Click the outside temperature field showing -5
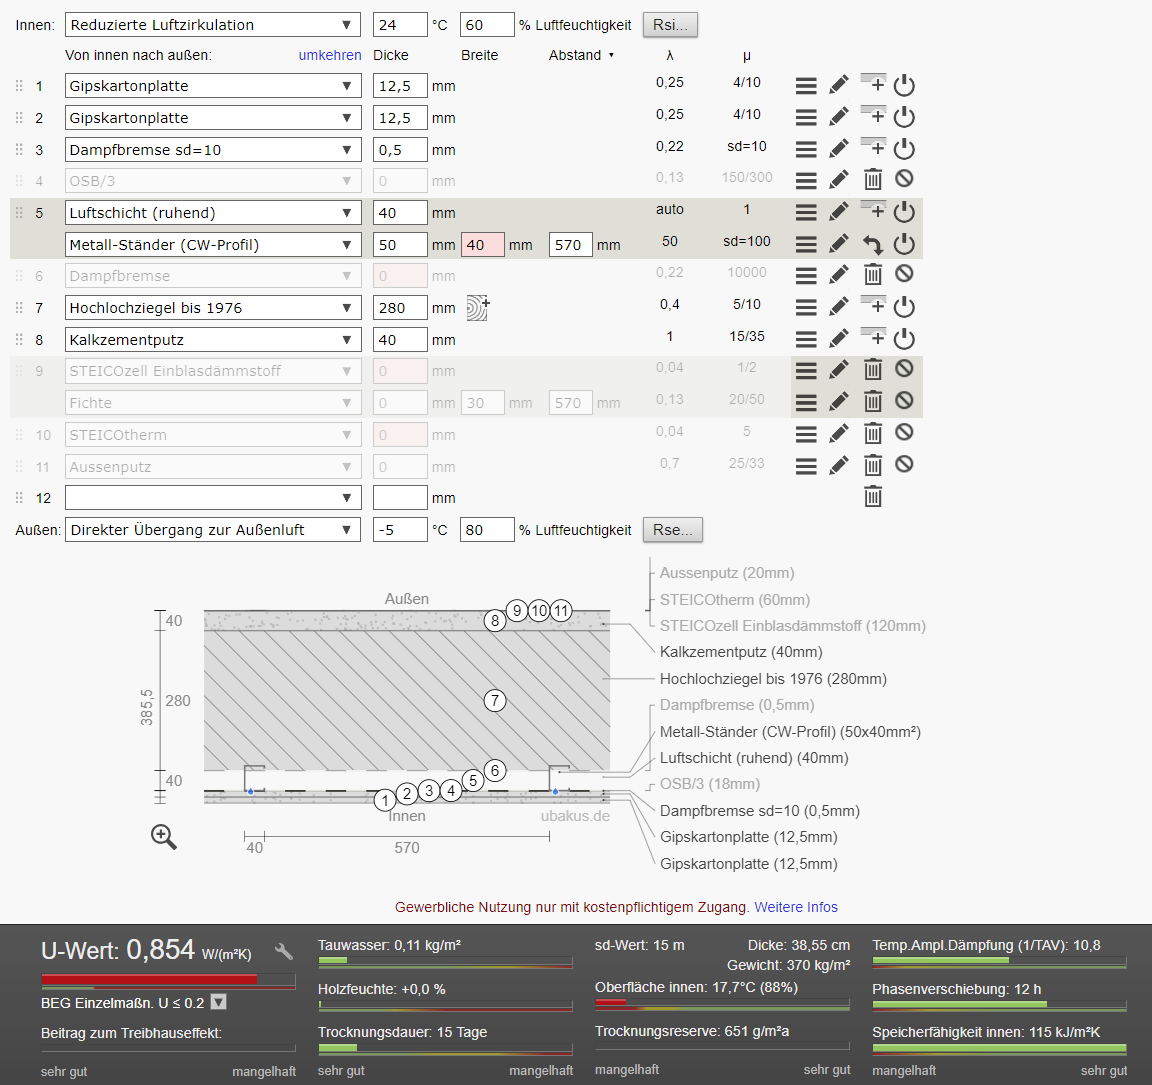Image resolution: width=1152 pixels, height=1085 pixels. pos(399,530)
